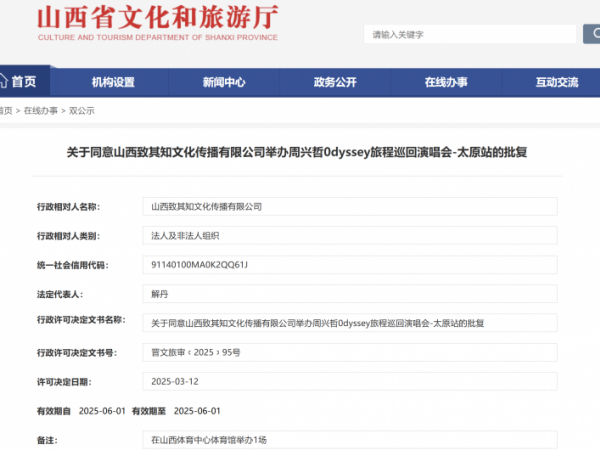Viewport: 600px width, 450px height.
Task: Go to 政务公开 section
Action: [335, 82]
